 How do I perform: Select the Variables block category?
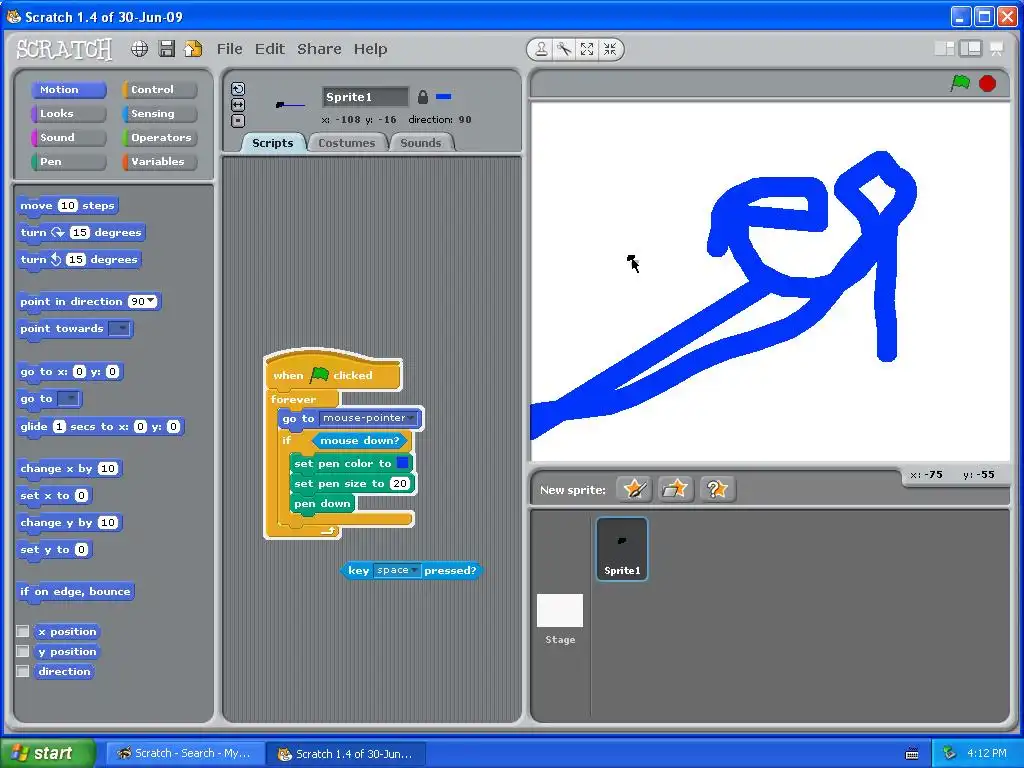[159, 161]
